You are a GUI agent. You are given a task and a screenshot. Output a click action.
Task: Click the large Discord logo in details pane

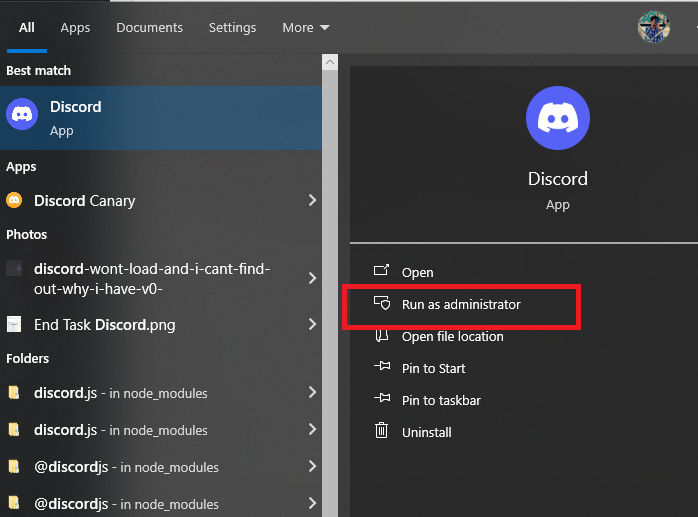(557, 118)
